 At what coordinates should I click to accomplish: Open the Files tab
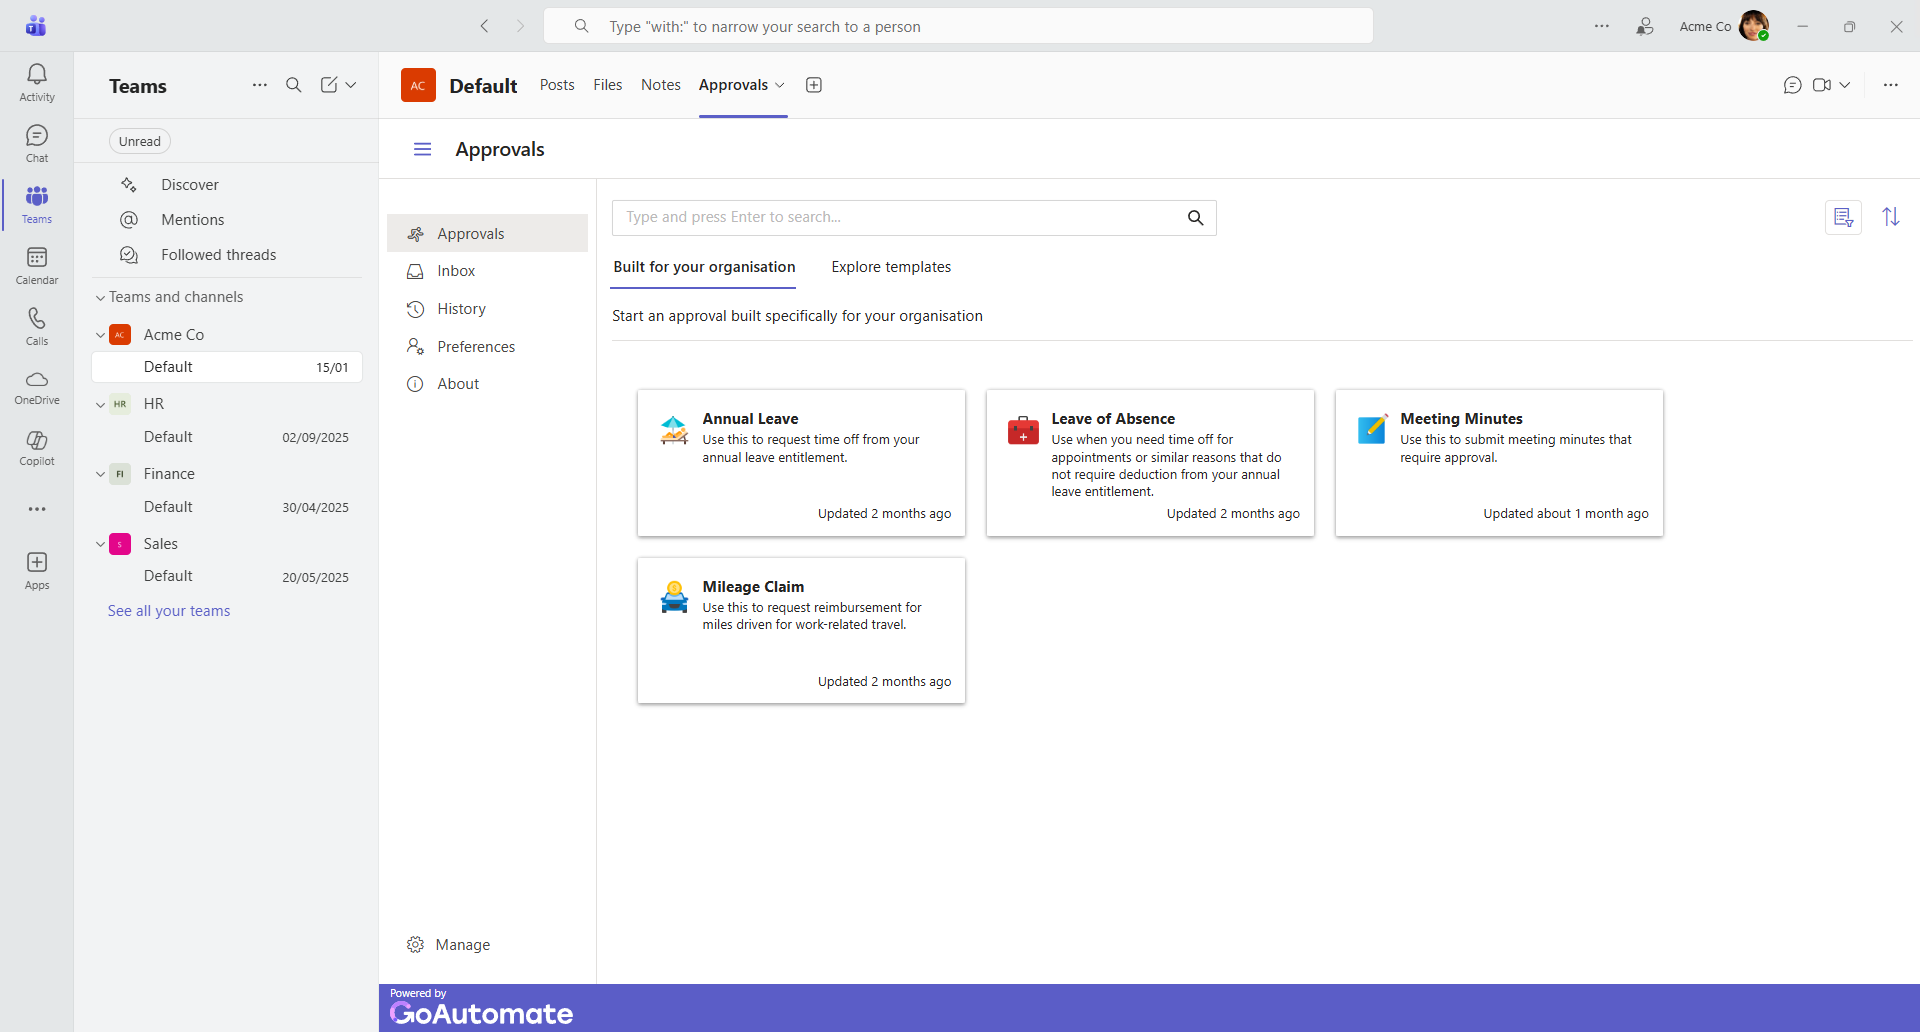(x=607, y=85)
